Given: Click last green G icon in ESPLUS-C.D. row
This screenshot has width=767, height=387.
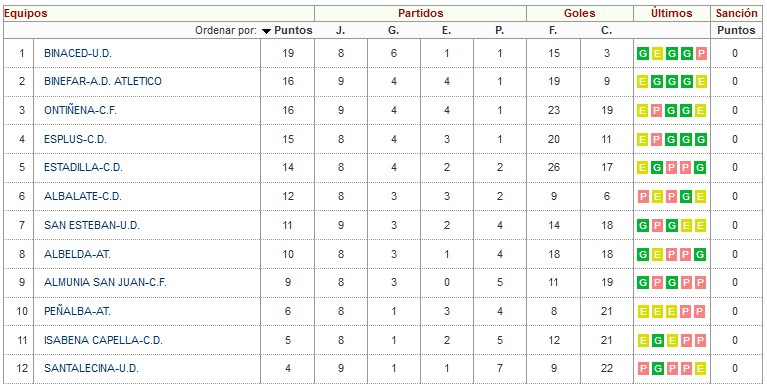Looking at the screenshot, I should (701, 139).
